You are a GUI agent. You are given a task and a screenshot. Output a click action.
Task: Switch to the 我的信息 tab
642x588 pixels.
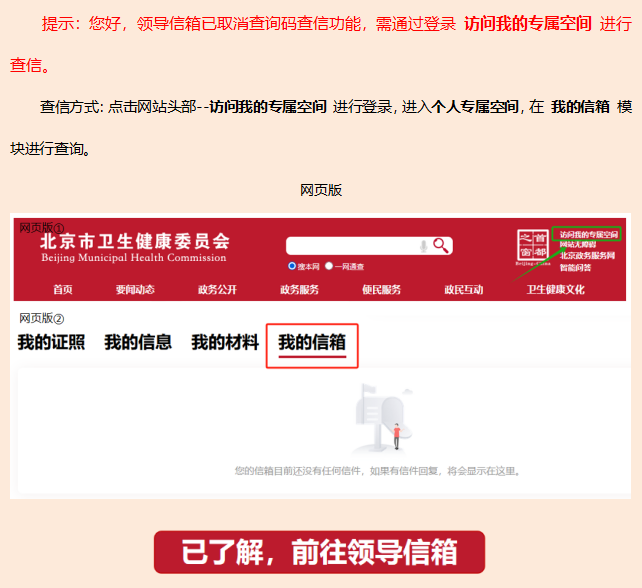(x=138, y=342)
